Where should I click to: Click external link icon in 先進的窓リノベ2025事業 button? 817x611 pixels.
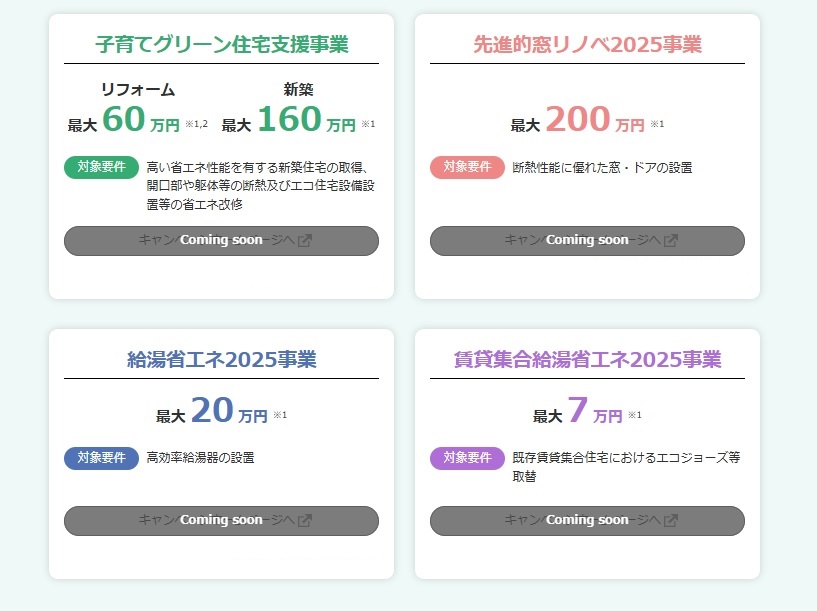(671, 240)
